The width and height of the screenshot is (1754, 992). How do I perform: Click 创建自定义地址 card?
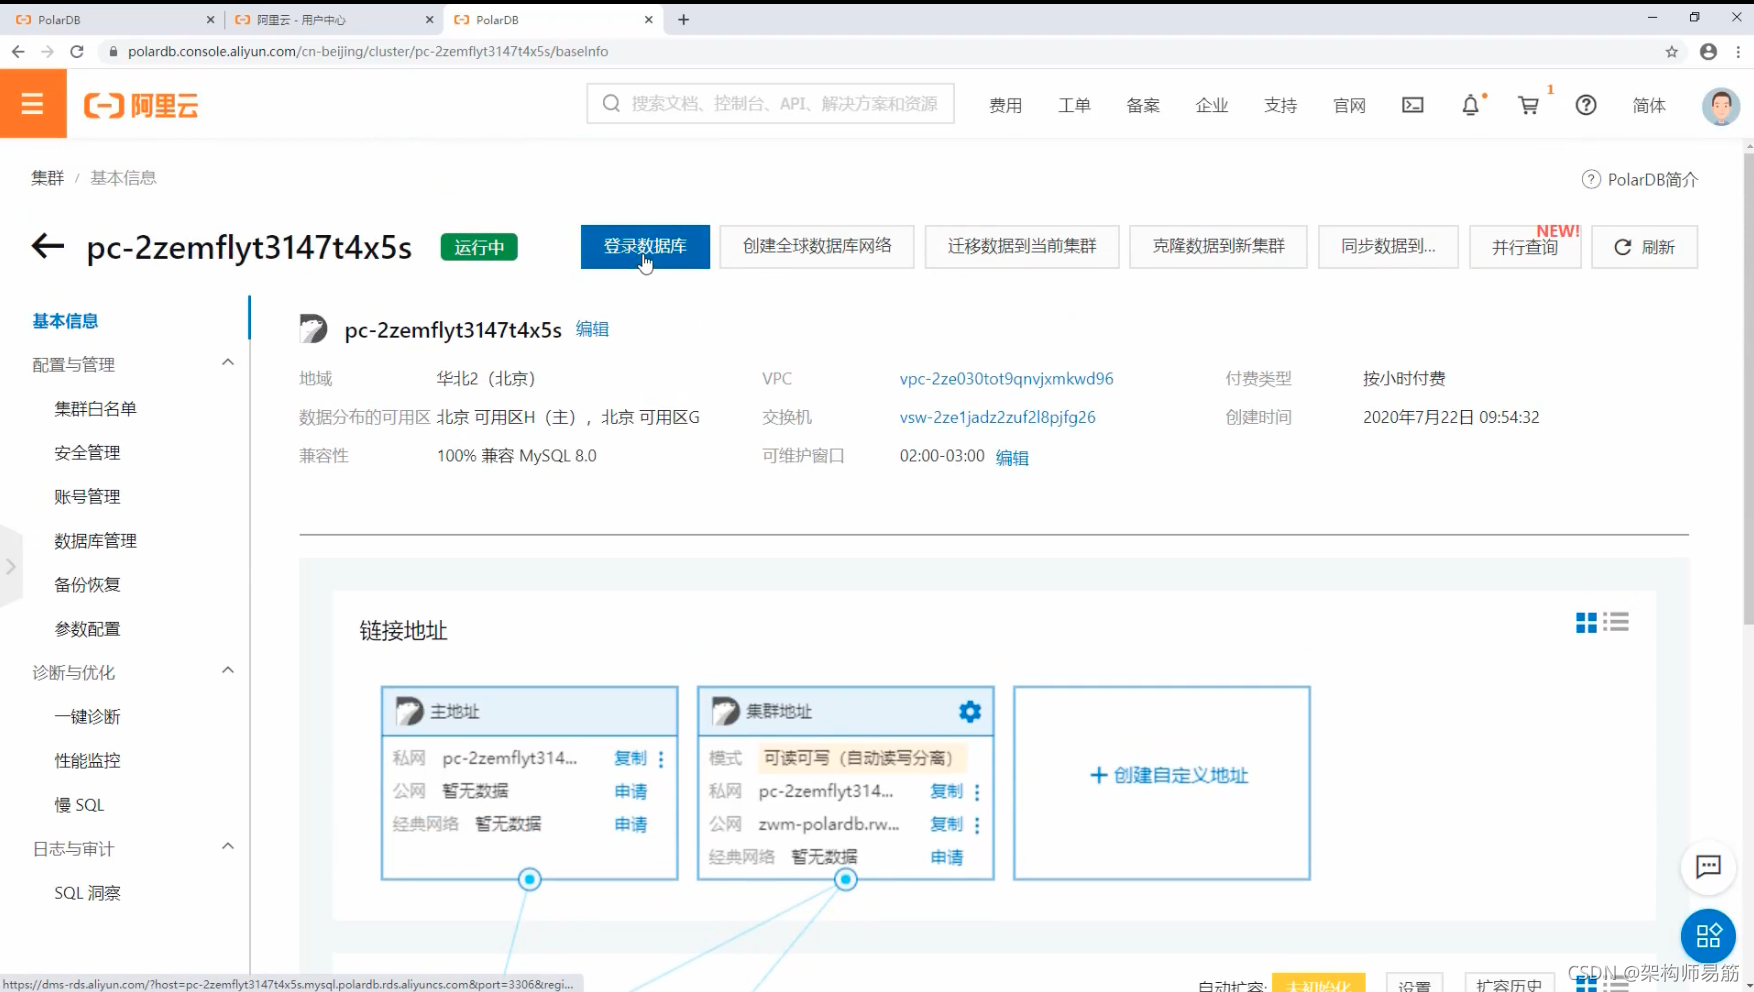tap(1162, 783)
